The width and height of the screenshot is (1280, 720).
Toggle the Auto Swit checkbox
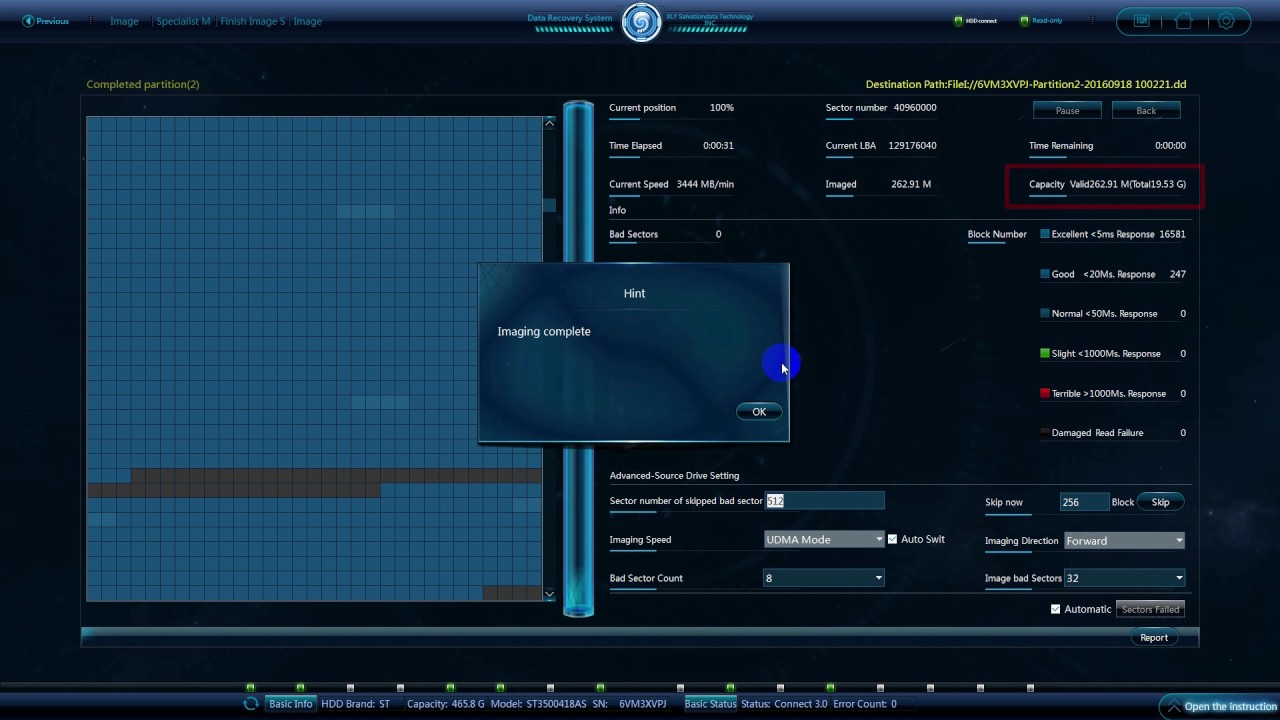click(893, 539)
